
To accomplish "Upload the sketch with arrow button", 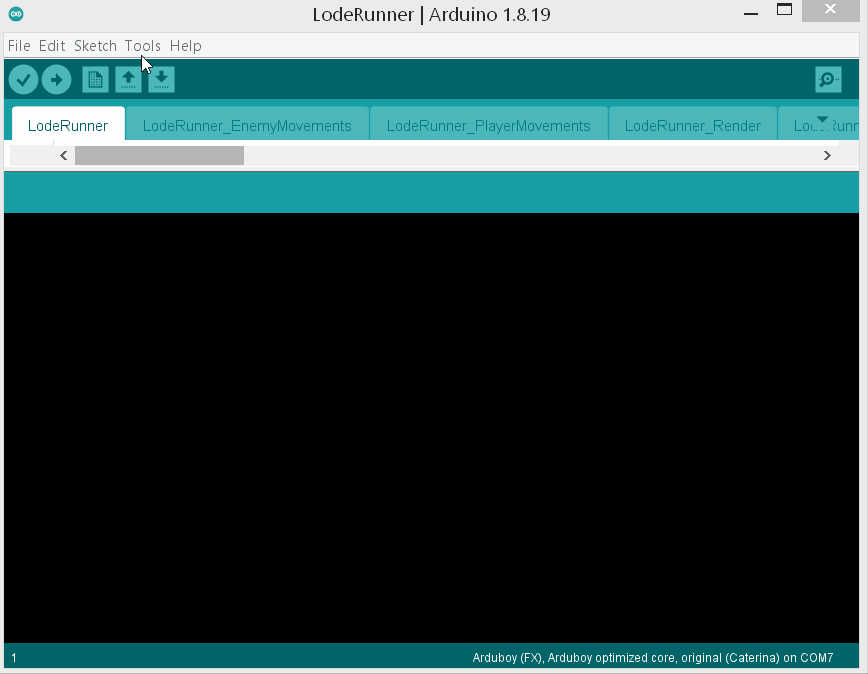I will click(56, 80).
